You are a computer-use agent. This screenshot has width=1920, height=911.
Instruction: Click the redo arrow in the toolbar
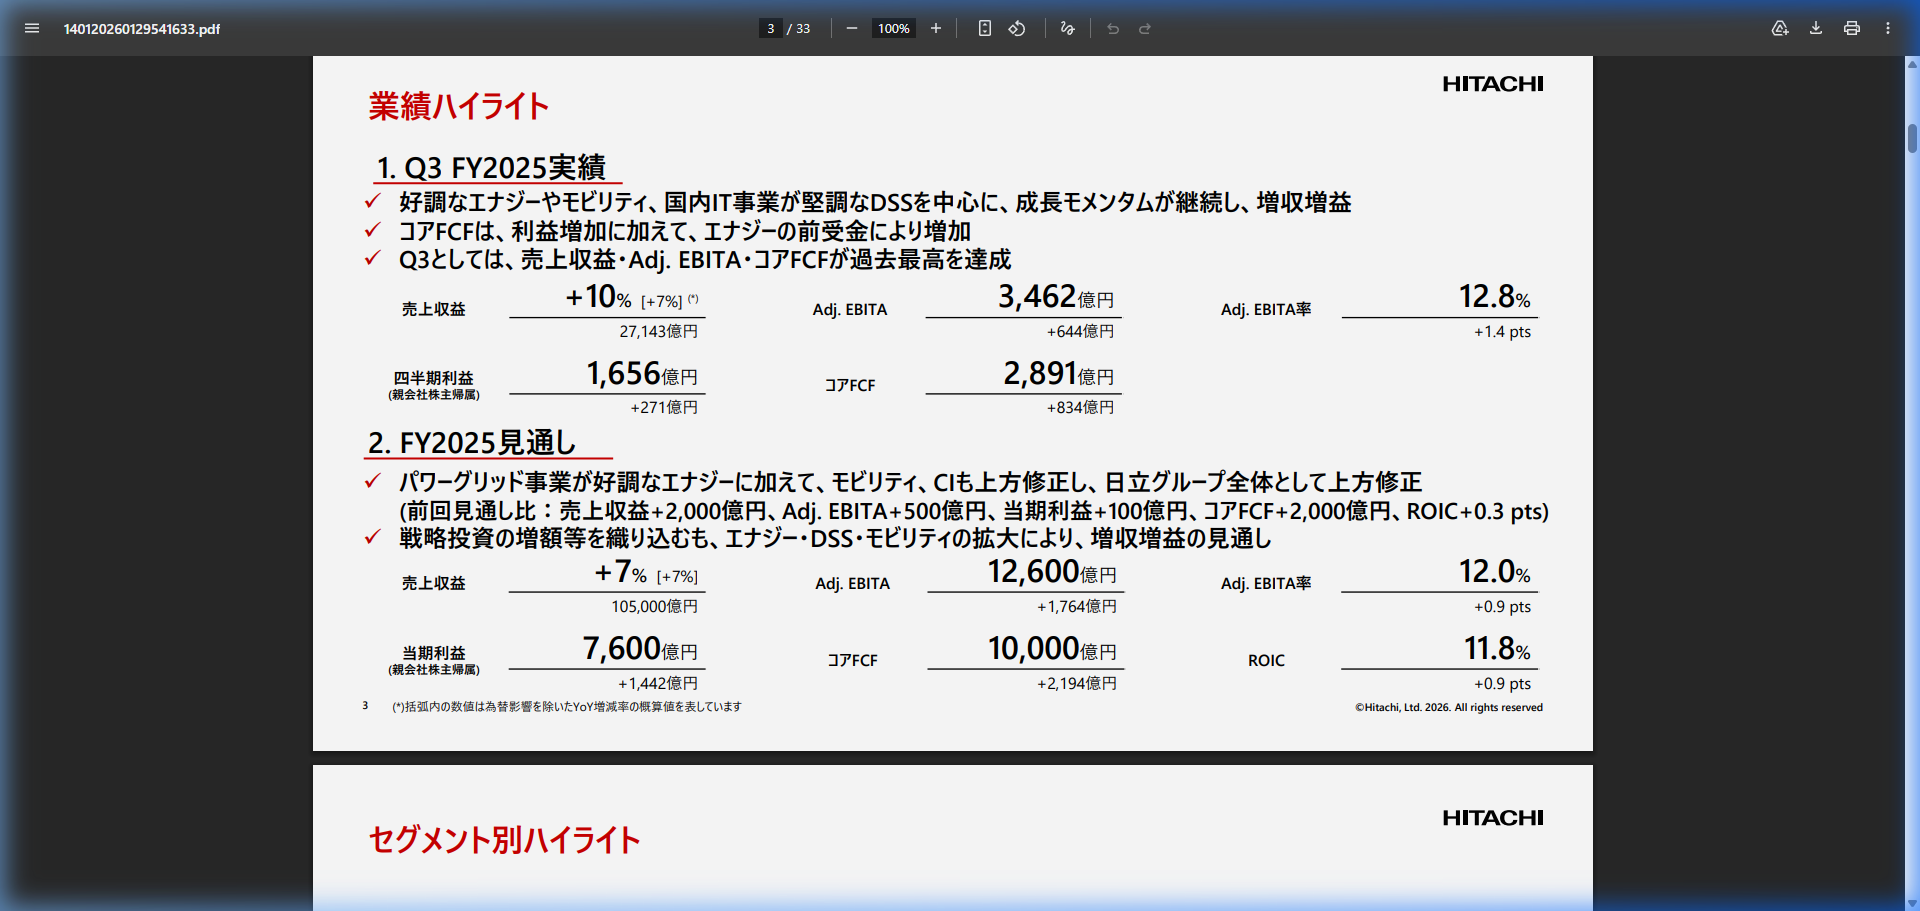click(1145, 29)
